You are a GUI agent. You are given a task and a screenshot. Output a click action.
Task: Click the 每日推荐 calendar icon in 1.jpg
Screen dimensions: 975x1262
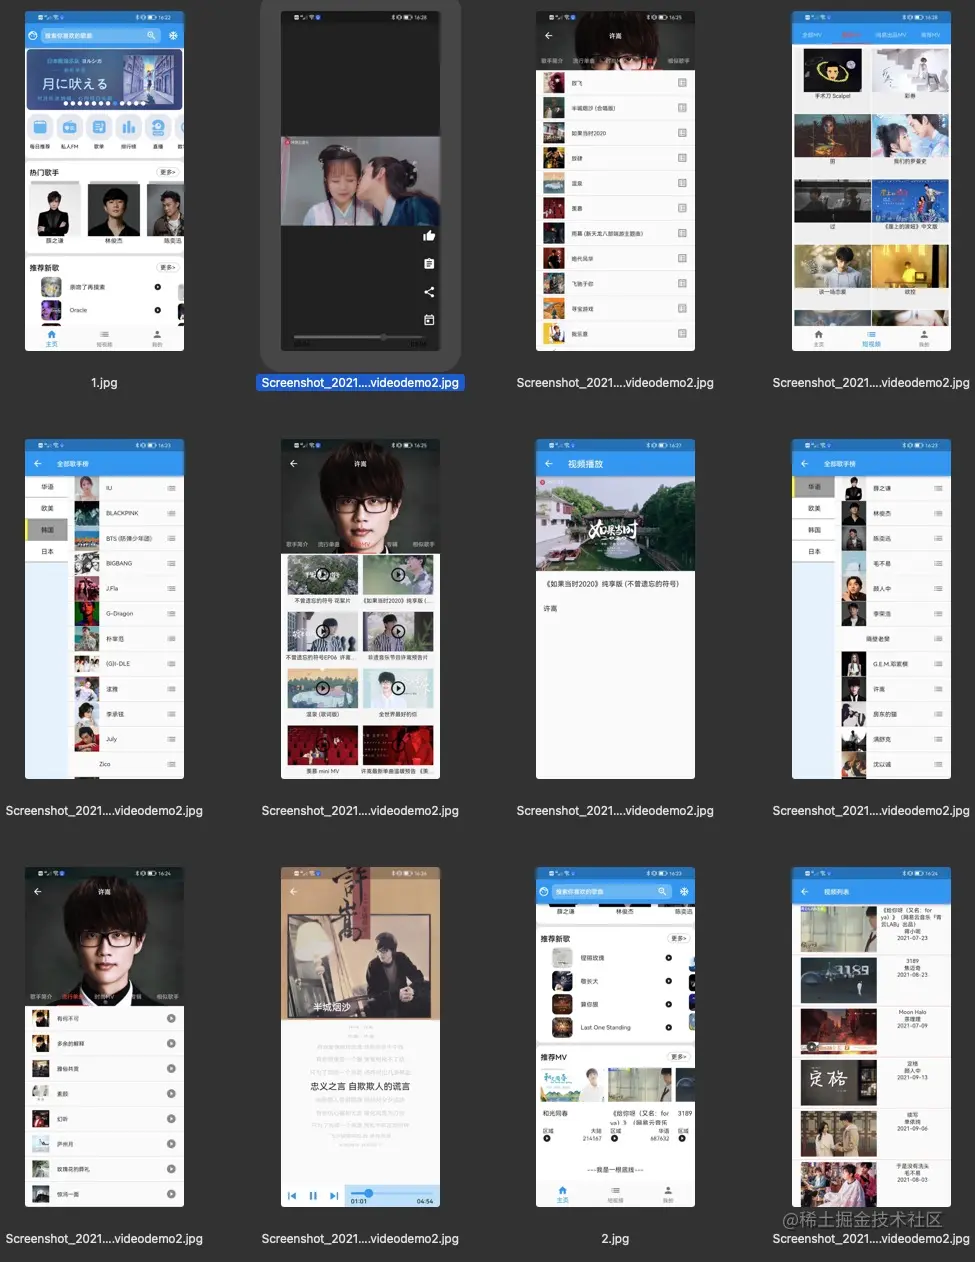pyautogui.click(x=40, y=127)
